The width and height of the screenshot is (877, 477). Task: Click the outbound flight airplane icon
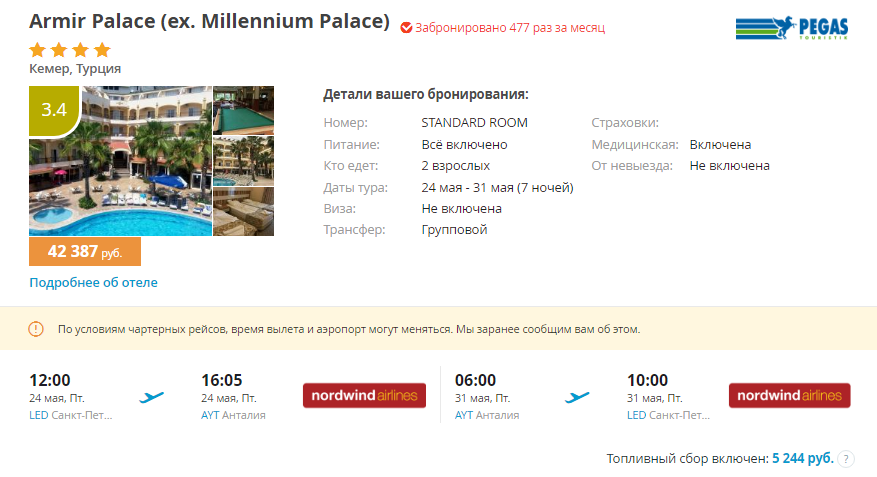tap(152, 397)
